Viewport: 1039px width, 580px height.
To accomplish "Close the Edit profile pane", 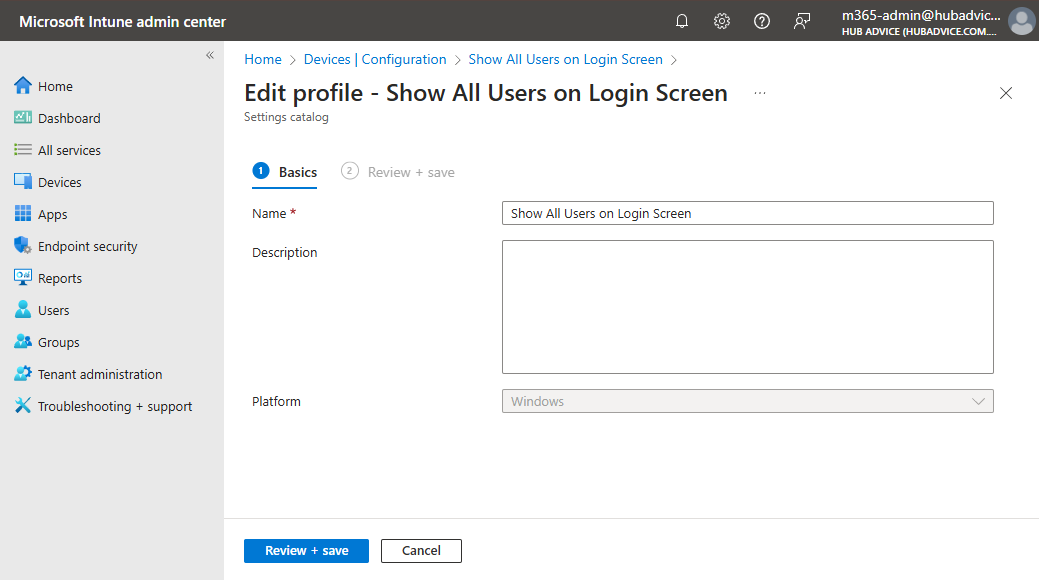I will click(1006, 93).
